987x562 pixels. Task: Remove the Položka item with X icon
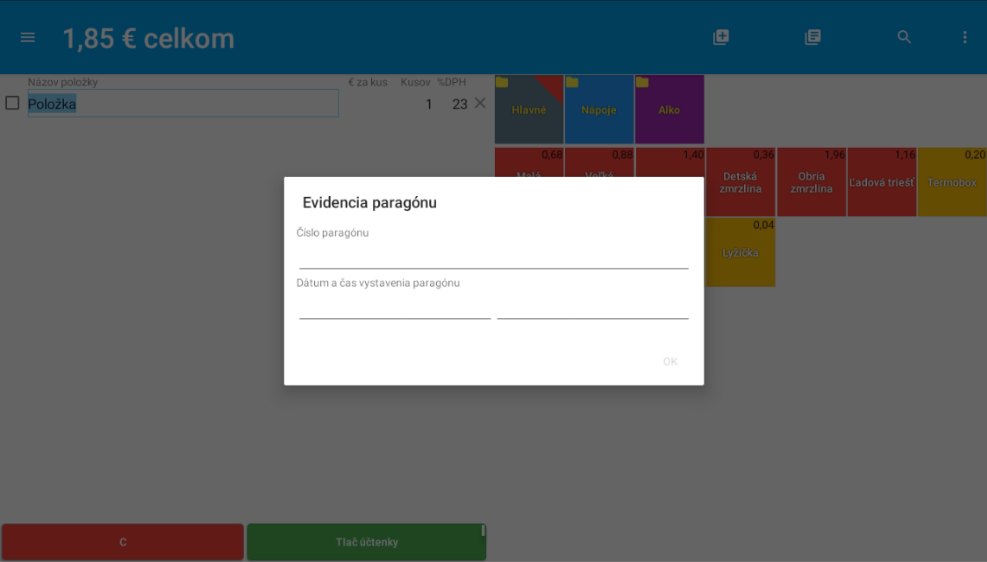[x=480, y=103]
